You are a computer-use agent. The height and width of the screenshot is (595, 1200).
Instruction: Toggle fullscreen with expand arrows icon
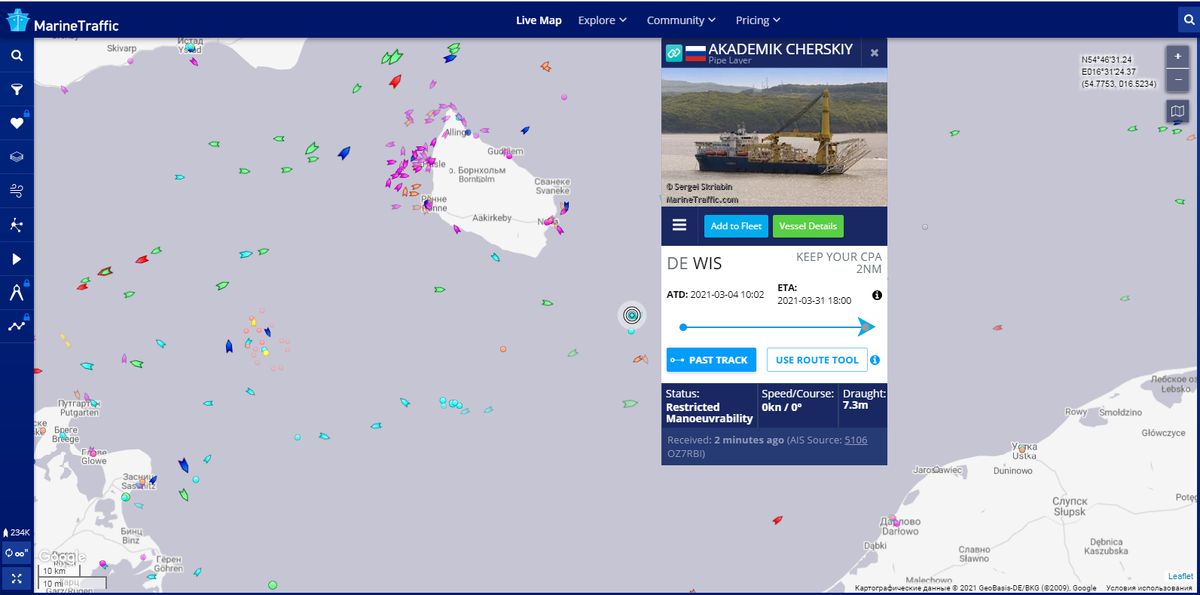click(x=17, y=578)
